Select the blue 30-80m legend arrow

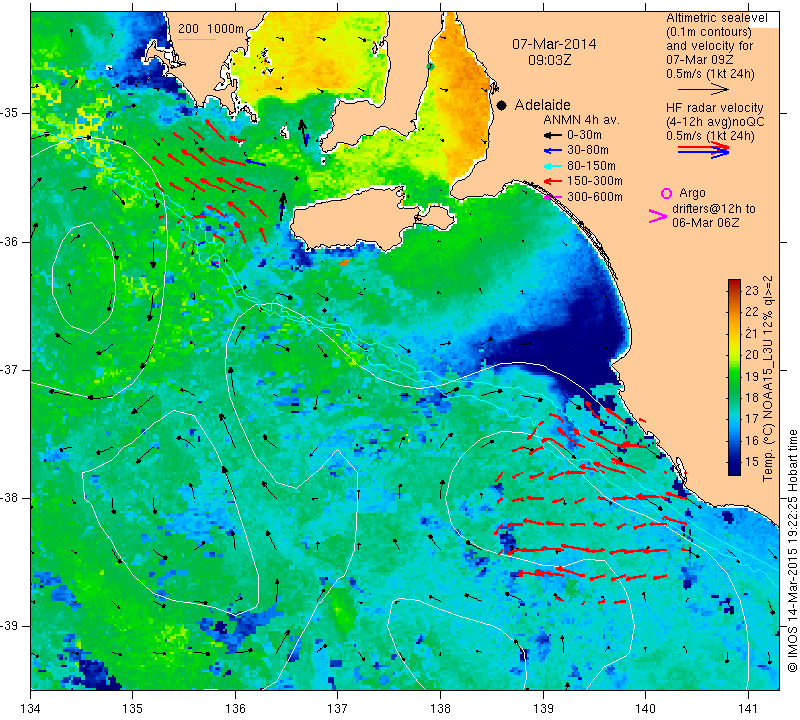click(552, 151)
